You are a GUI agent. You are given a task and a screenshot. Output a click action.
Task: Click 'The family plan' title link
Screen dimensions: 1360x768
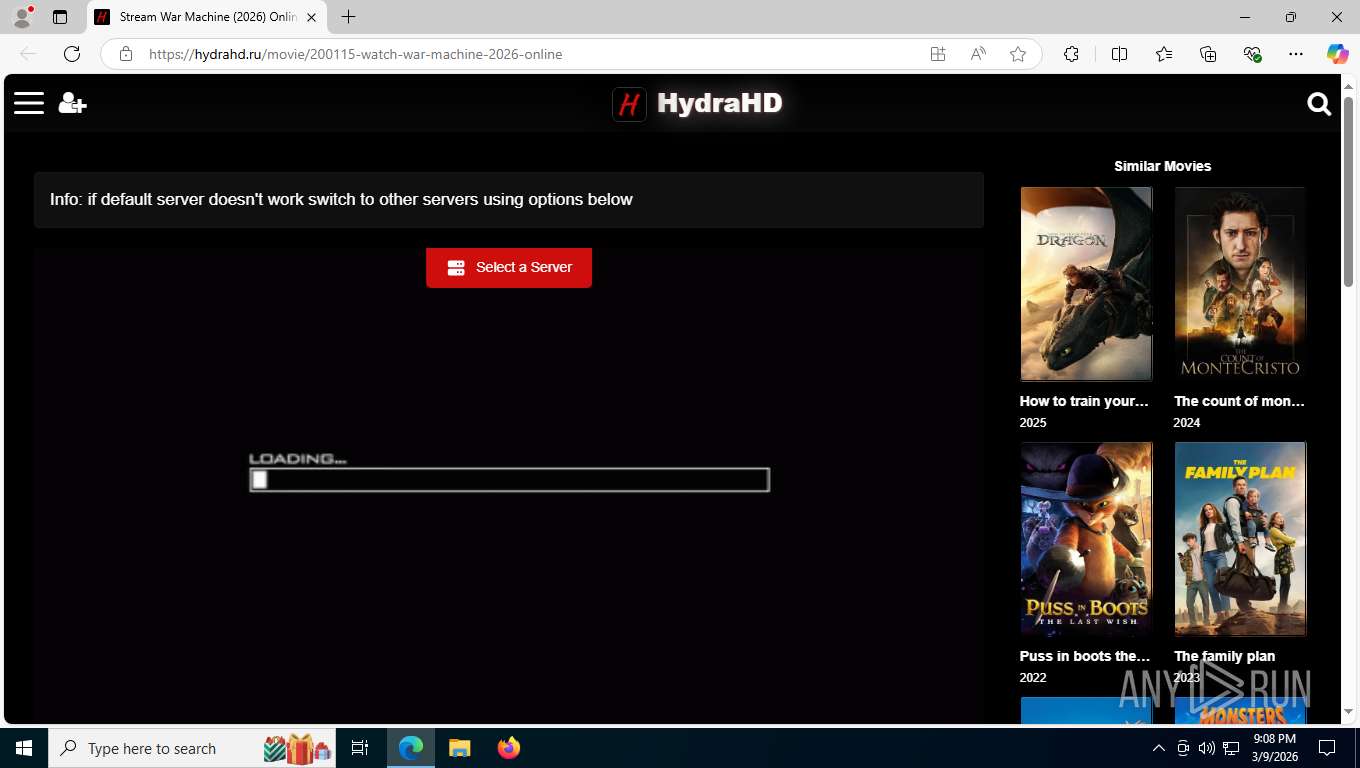[x=1224, y=656]
